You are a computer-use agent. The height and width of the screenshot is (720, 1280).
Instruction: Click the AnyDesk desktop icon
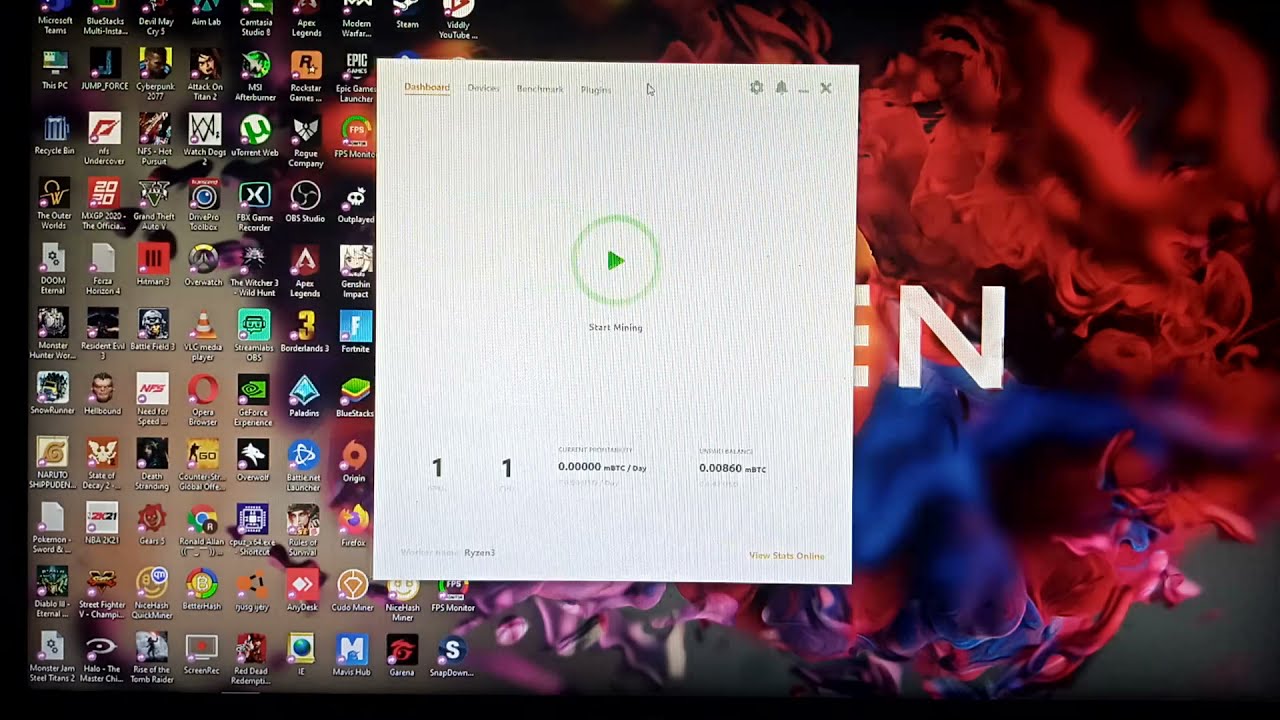click(302, 590)
